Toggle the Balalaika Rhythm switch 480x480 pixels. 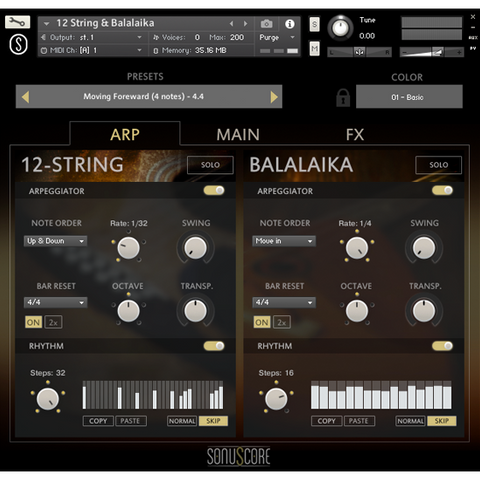pos(442,346)
